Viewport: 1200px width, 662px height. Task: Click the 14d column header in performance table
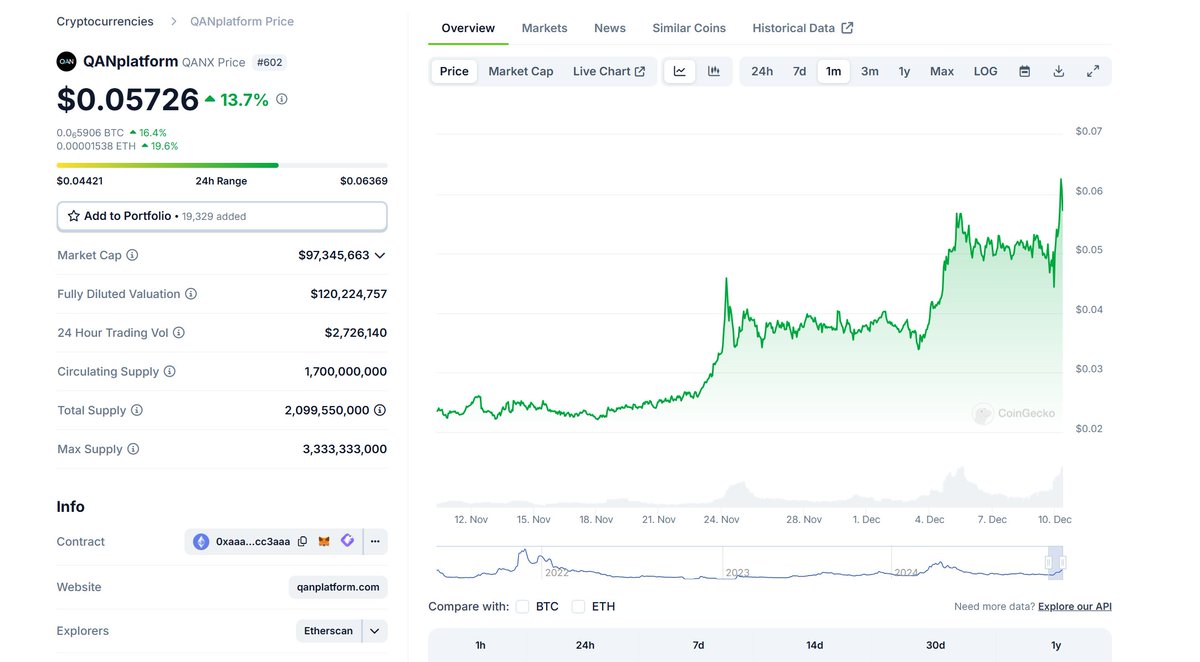point(815,645)
